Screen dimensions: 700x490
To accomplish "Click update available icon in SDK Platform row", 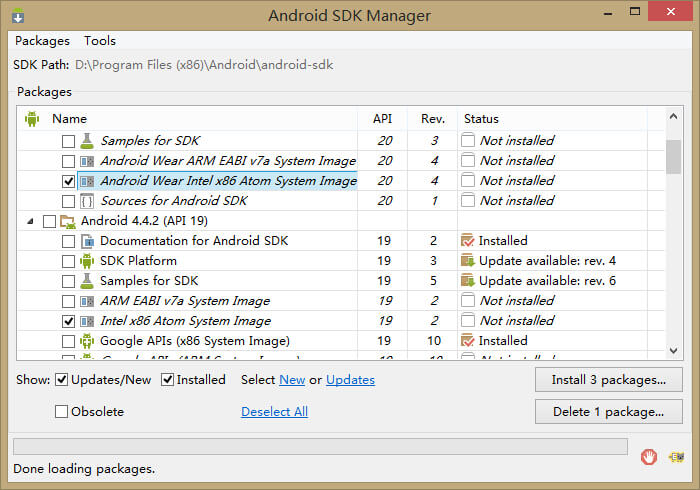I will 467,261.
